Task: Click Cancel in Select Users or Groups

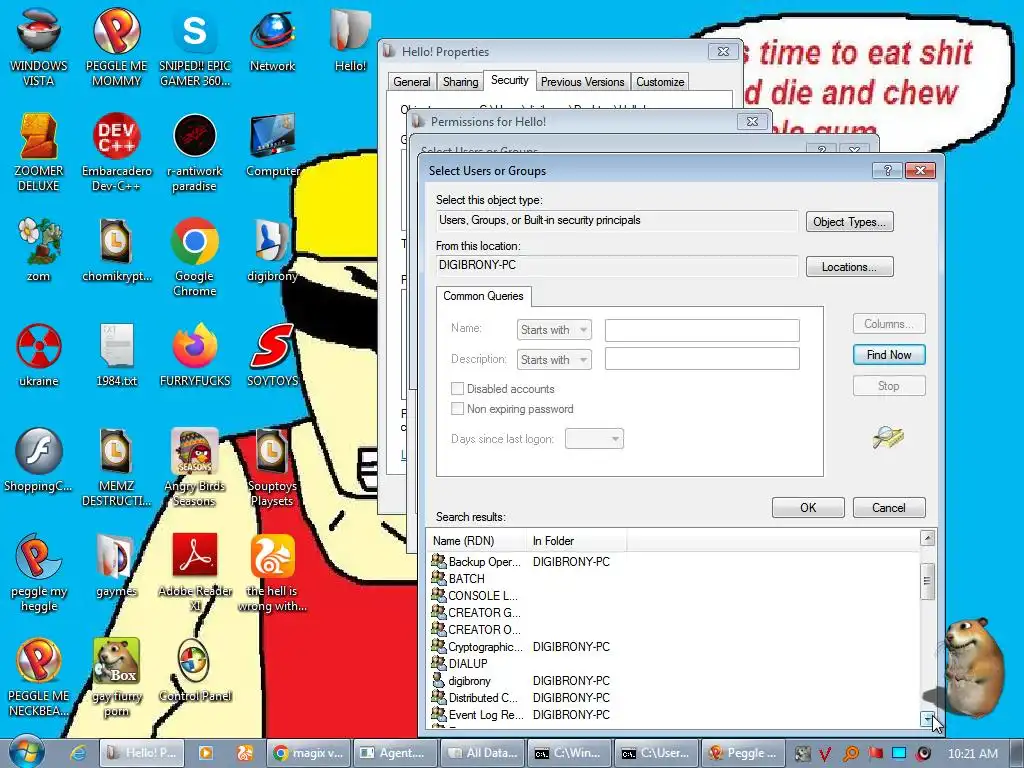Action: point(889,507)
